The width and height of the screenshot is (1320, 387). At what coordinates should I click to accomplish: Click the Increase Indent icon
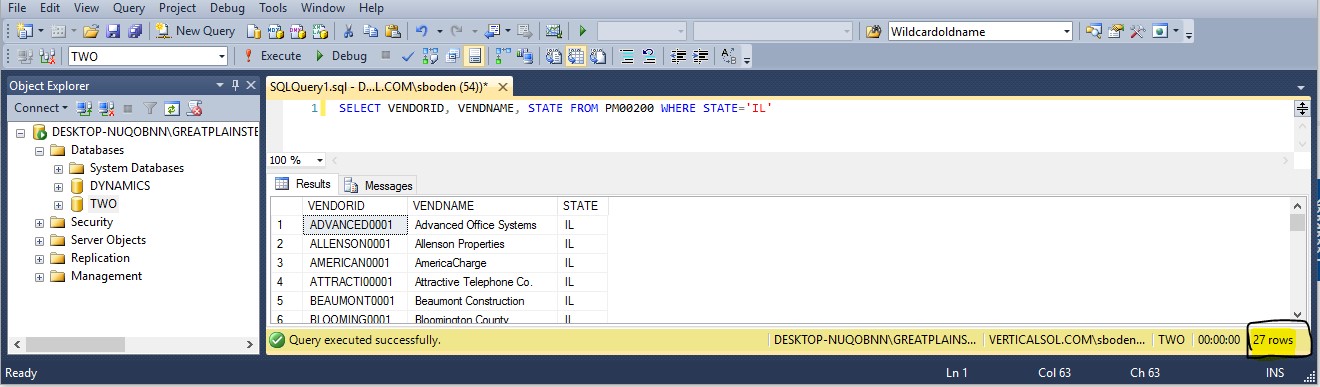700,56
